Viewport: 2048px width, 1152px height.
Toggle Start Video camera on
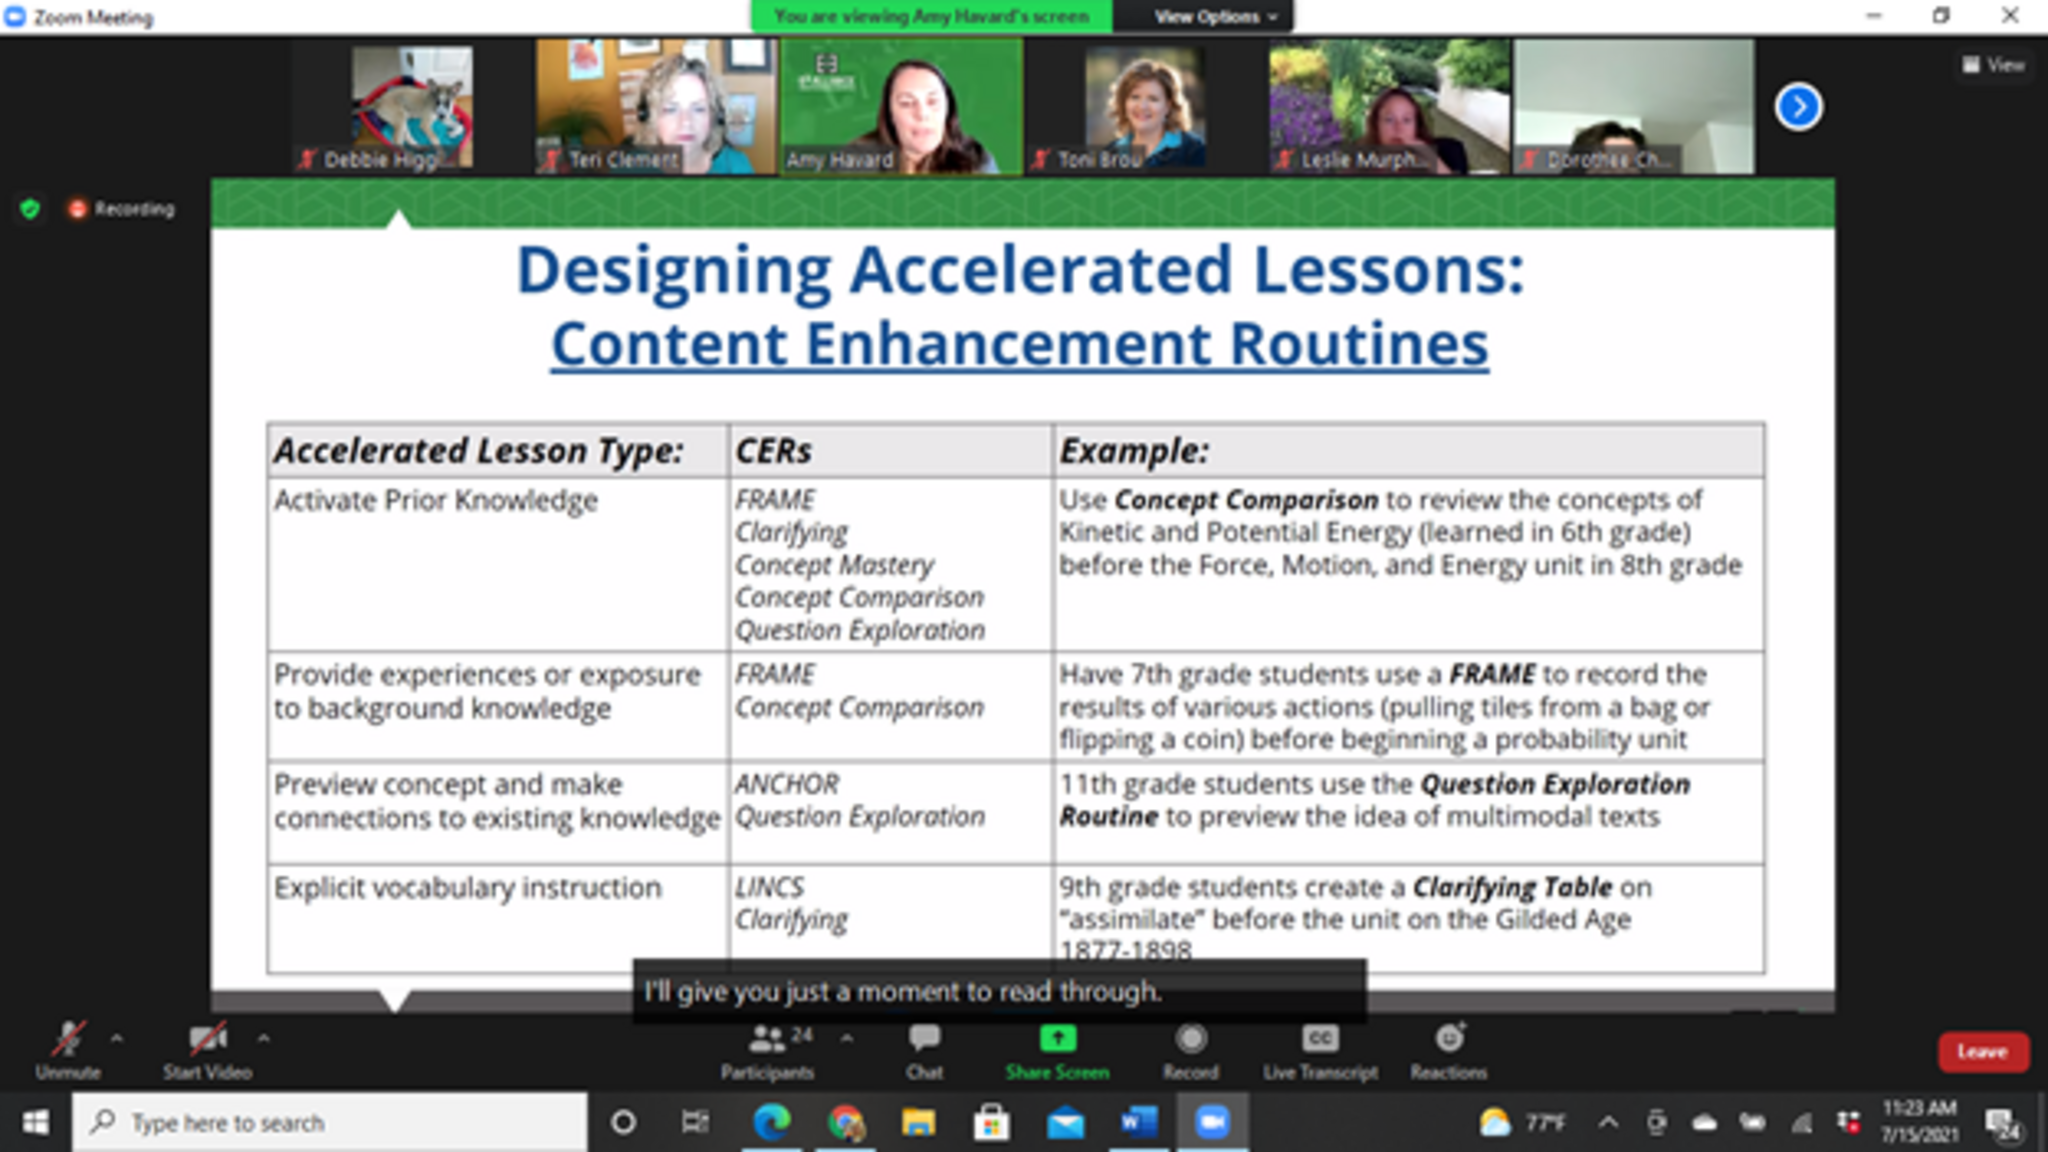(207, 1040)
